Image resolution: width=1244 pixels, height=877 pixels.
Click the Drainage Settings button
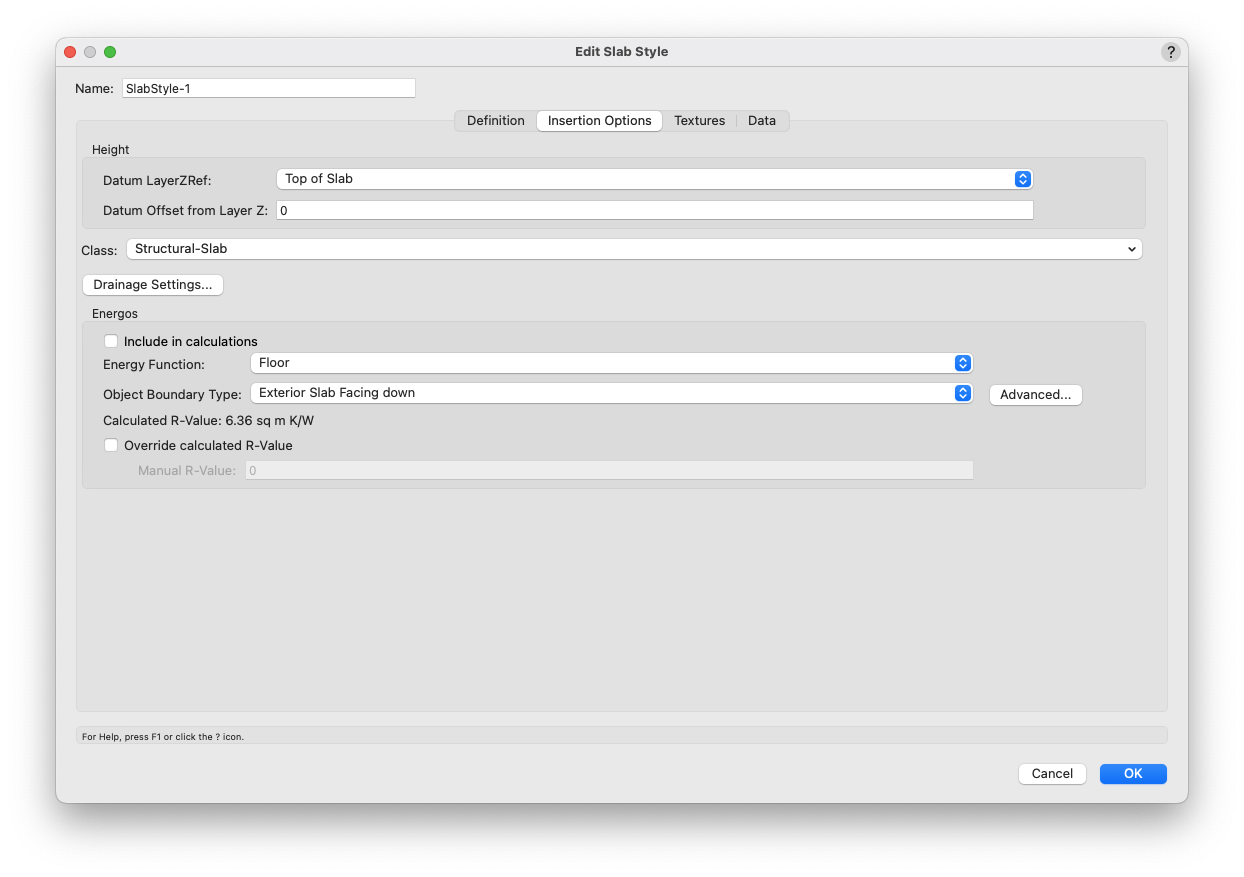[153, 285]
